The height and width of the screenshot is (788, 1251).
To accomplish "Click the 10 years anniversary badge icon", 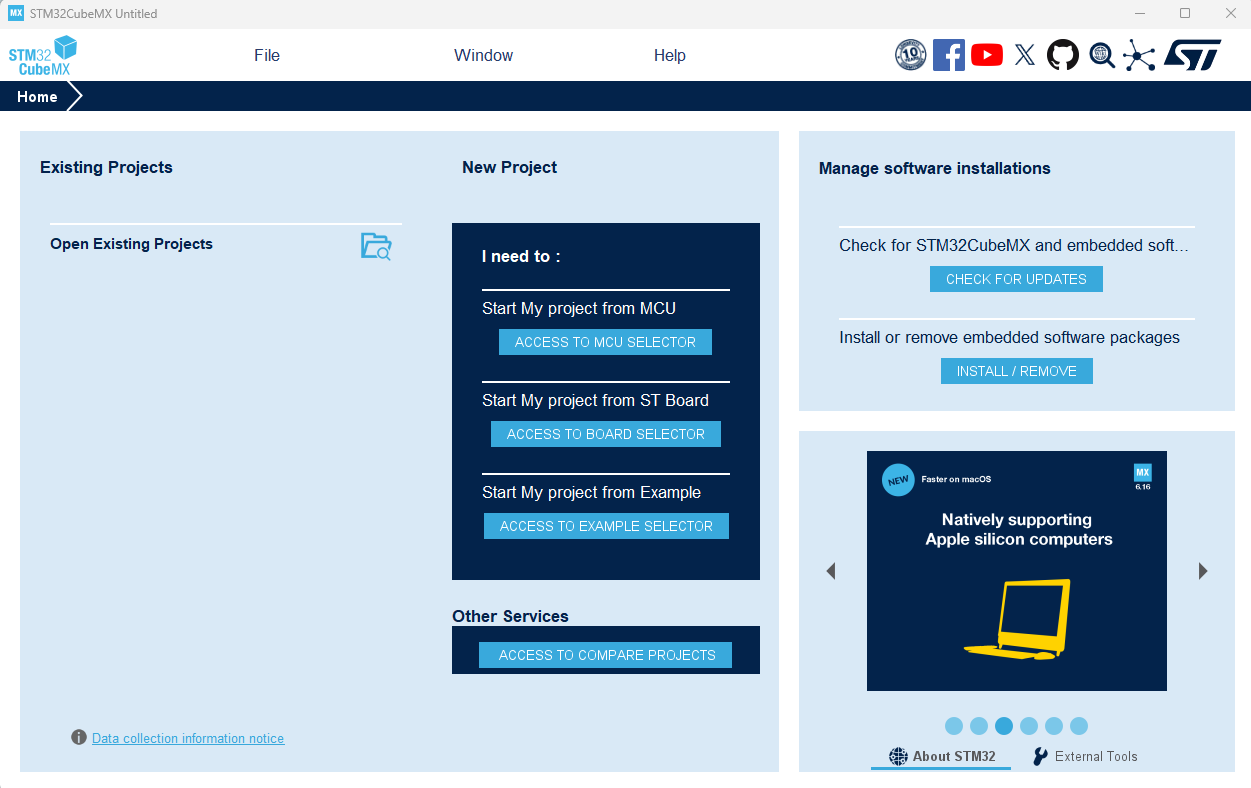I will [x=910, y=55].
